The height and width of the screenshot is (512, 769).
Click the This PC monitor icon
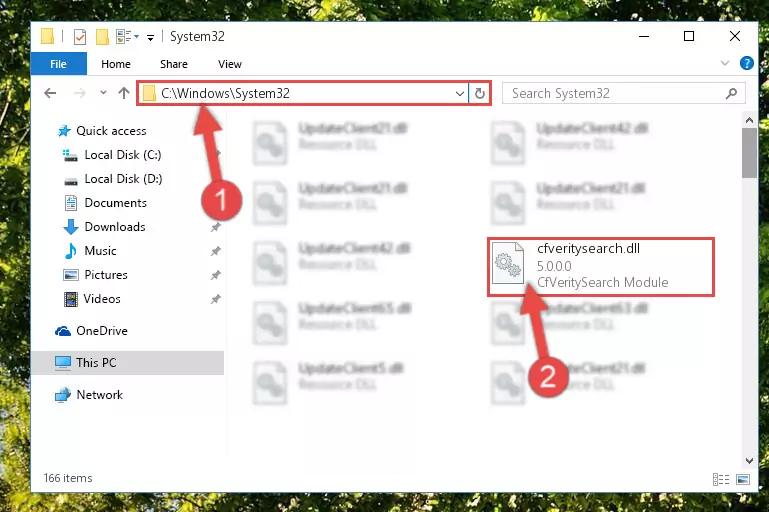[63, 363]
